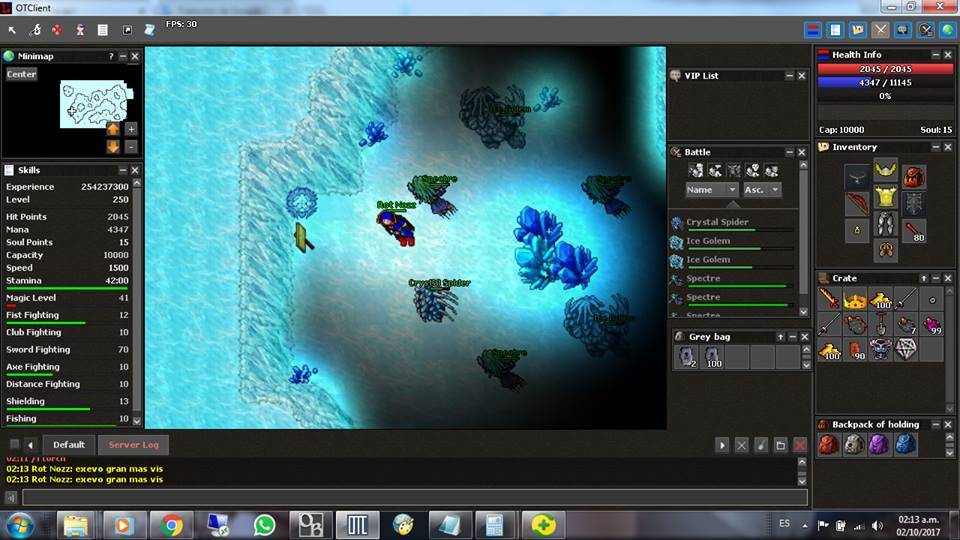Open WhatsApp from the taskbar
The image size is (960, 540).
tap(264, 525)
